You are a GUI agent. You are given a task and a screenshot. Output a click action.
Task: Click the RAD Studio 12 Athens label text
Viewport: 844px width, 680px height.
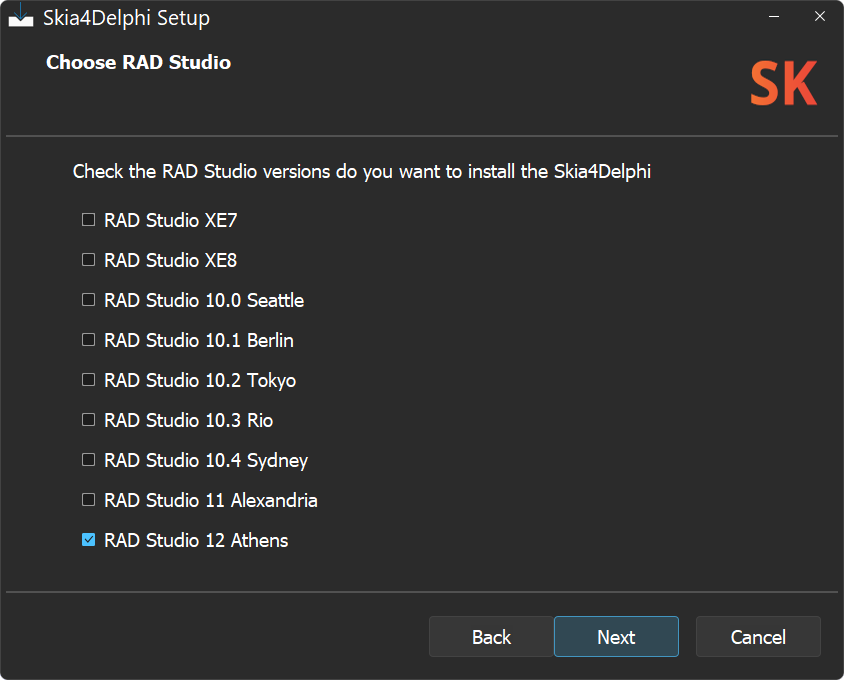click(x=196, y=540)
